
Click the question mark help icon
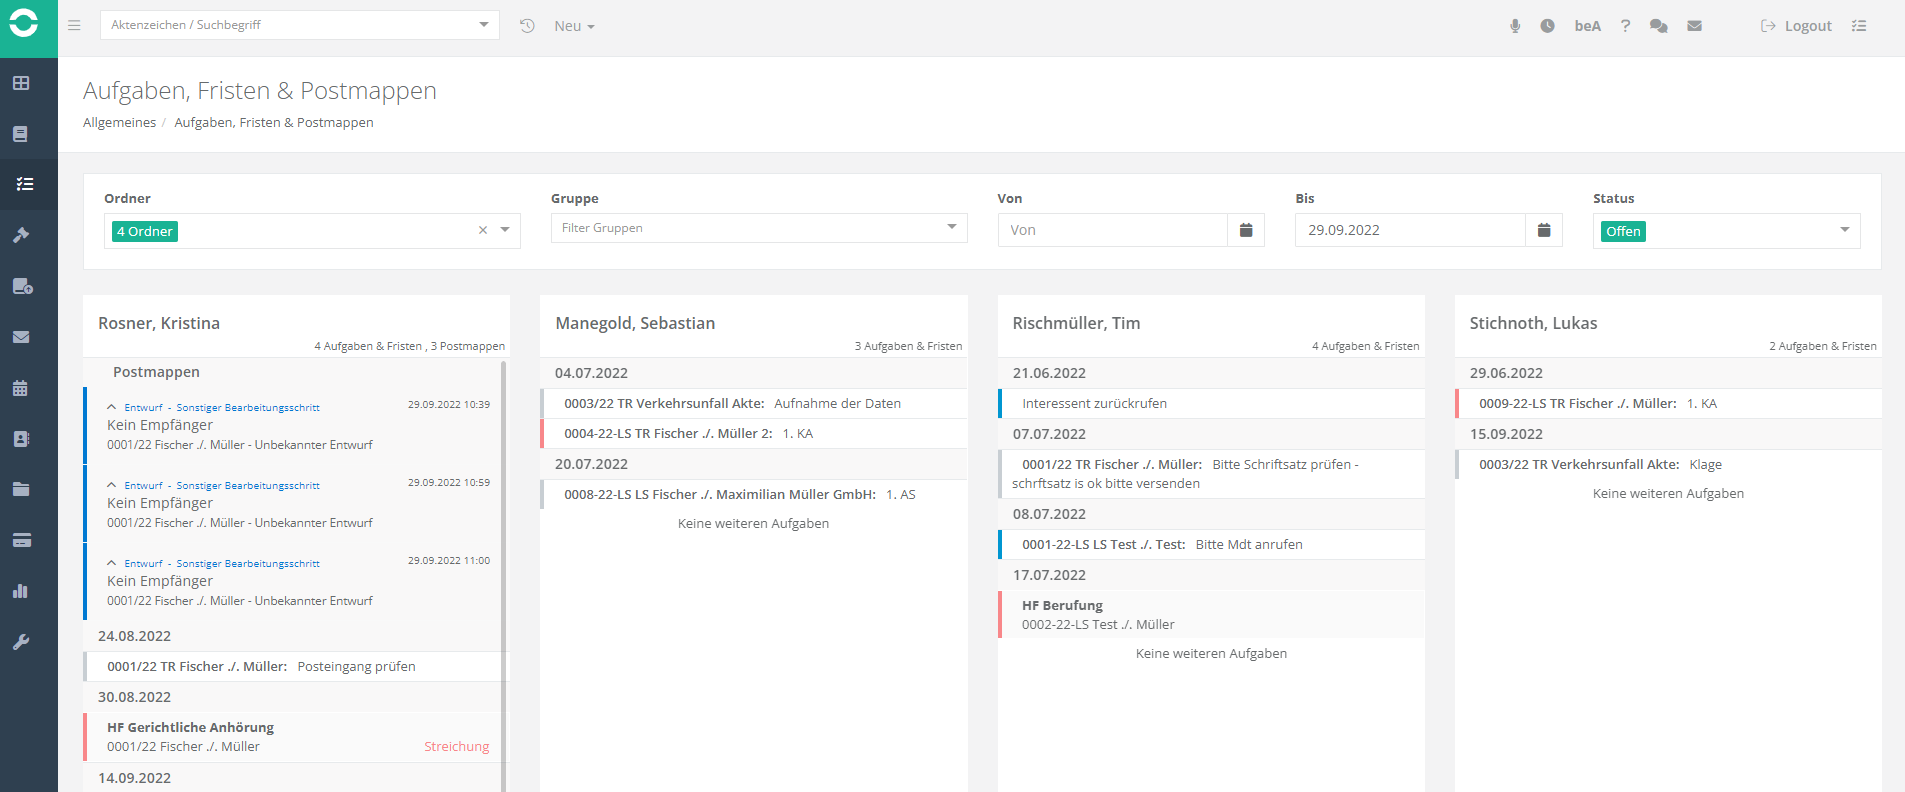click(1625, 26)
